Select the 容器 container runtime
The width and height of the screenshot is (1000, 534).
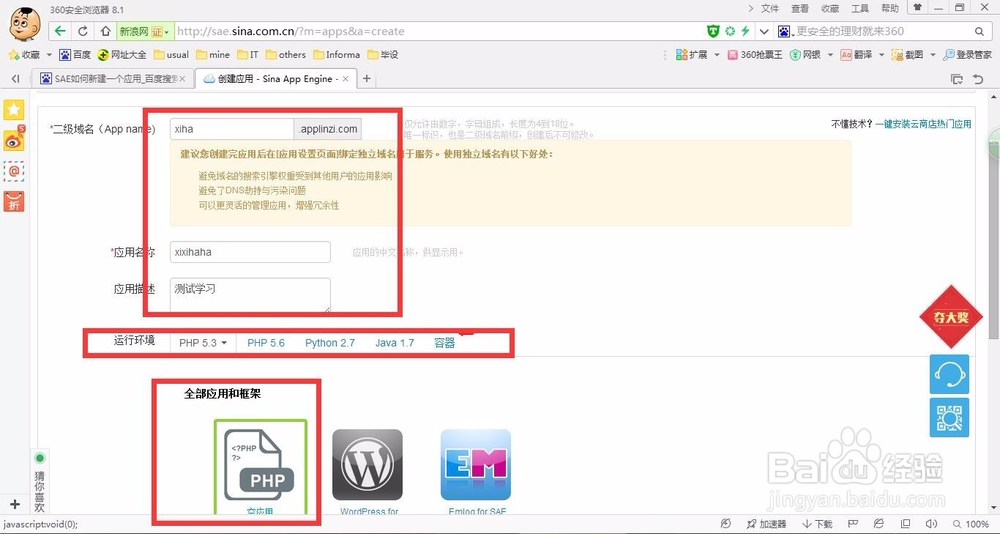coord(445,343)
